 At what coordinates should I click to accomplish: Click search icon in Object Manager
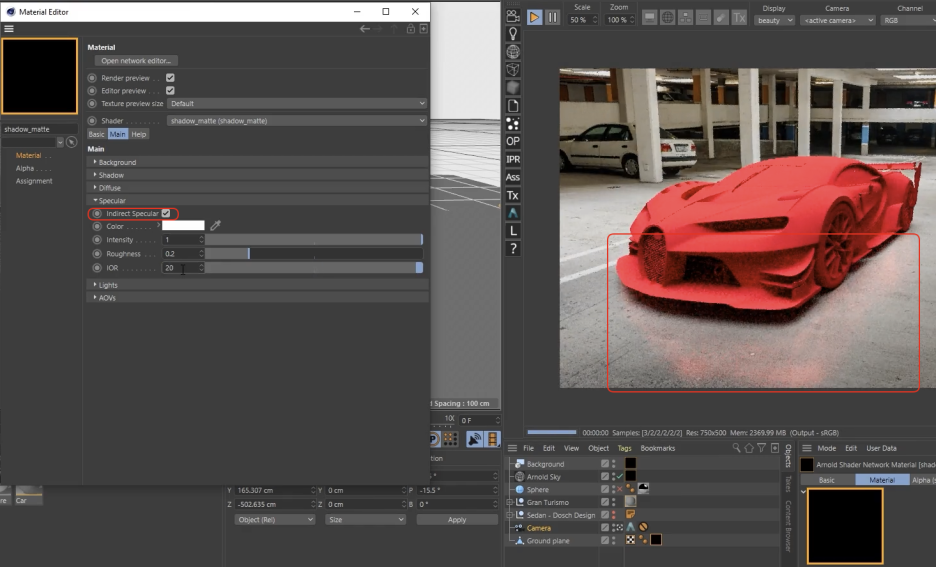[x=737, y=448]
